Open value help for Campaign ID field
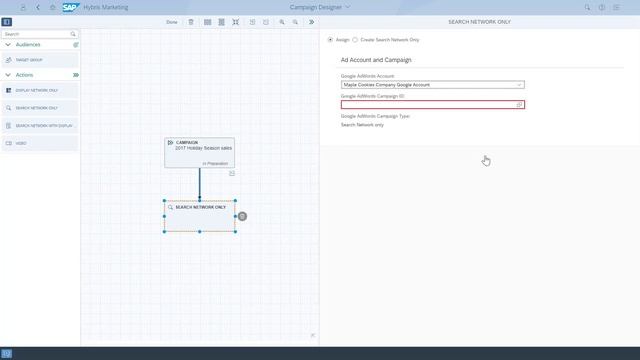This screenshot has width=640, height=360. 519,105
